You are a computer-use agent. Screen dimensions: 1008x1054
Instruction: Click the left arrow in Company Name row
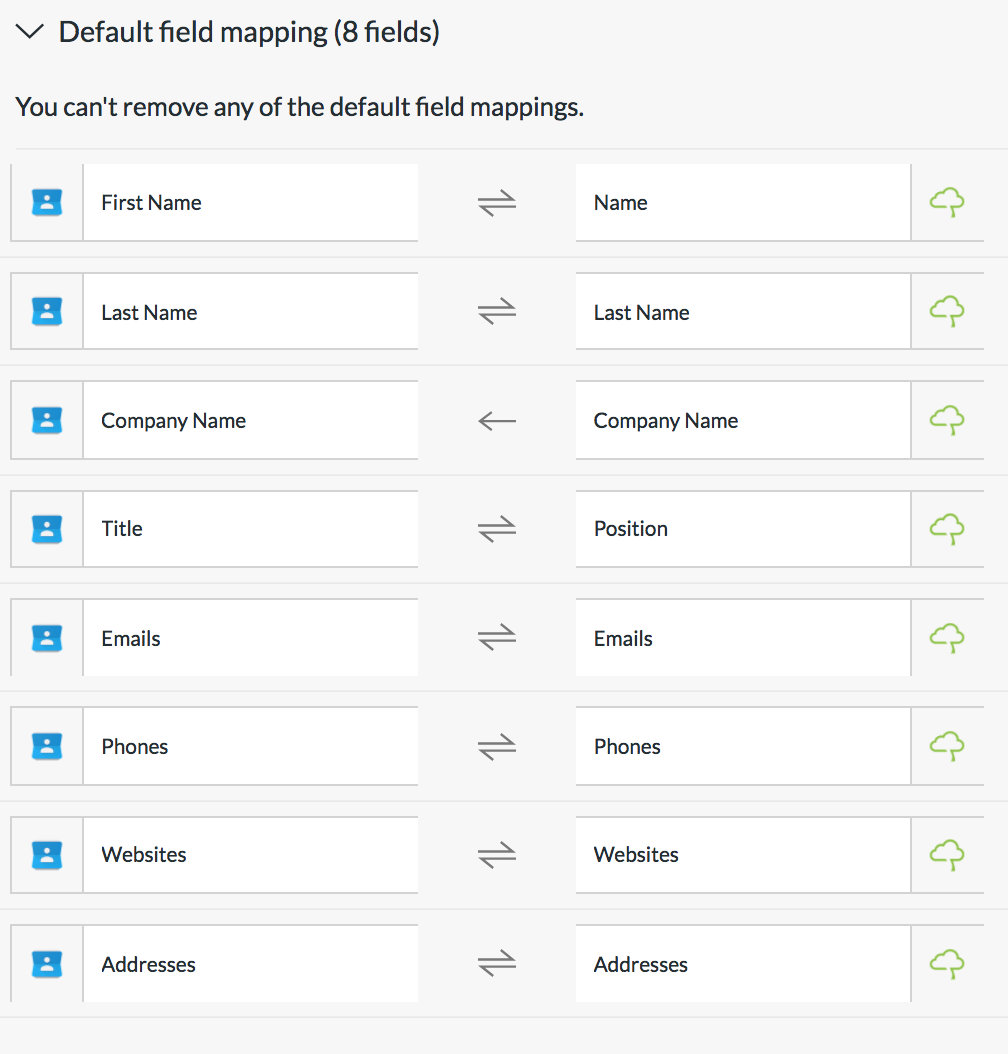(x=497, y=421)
